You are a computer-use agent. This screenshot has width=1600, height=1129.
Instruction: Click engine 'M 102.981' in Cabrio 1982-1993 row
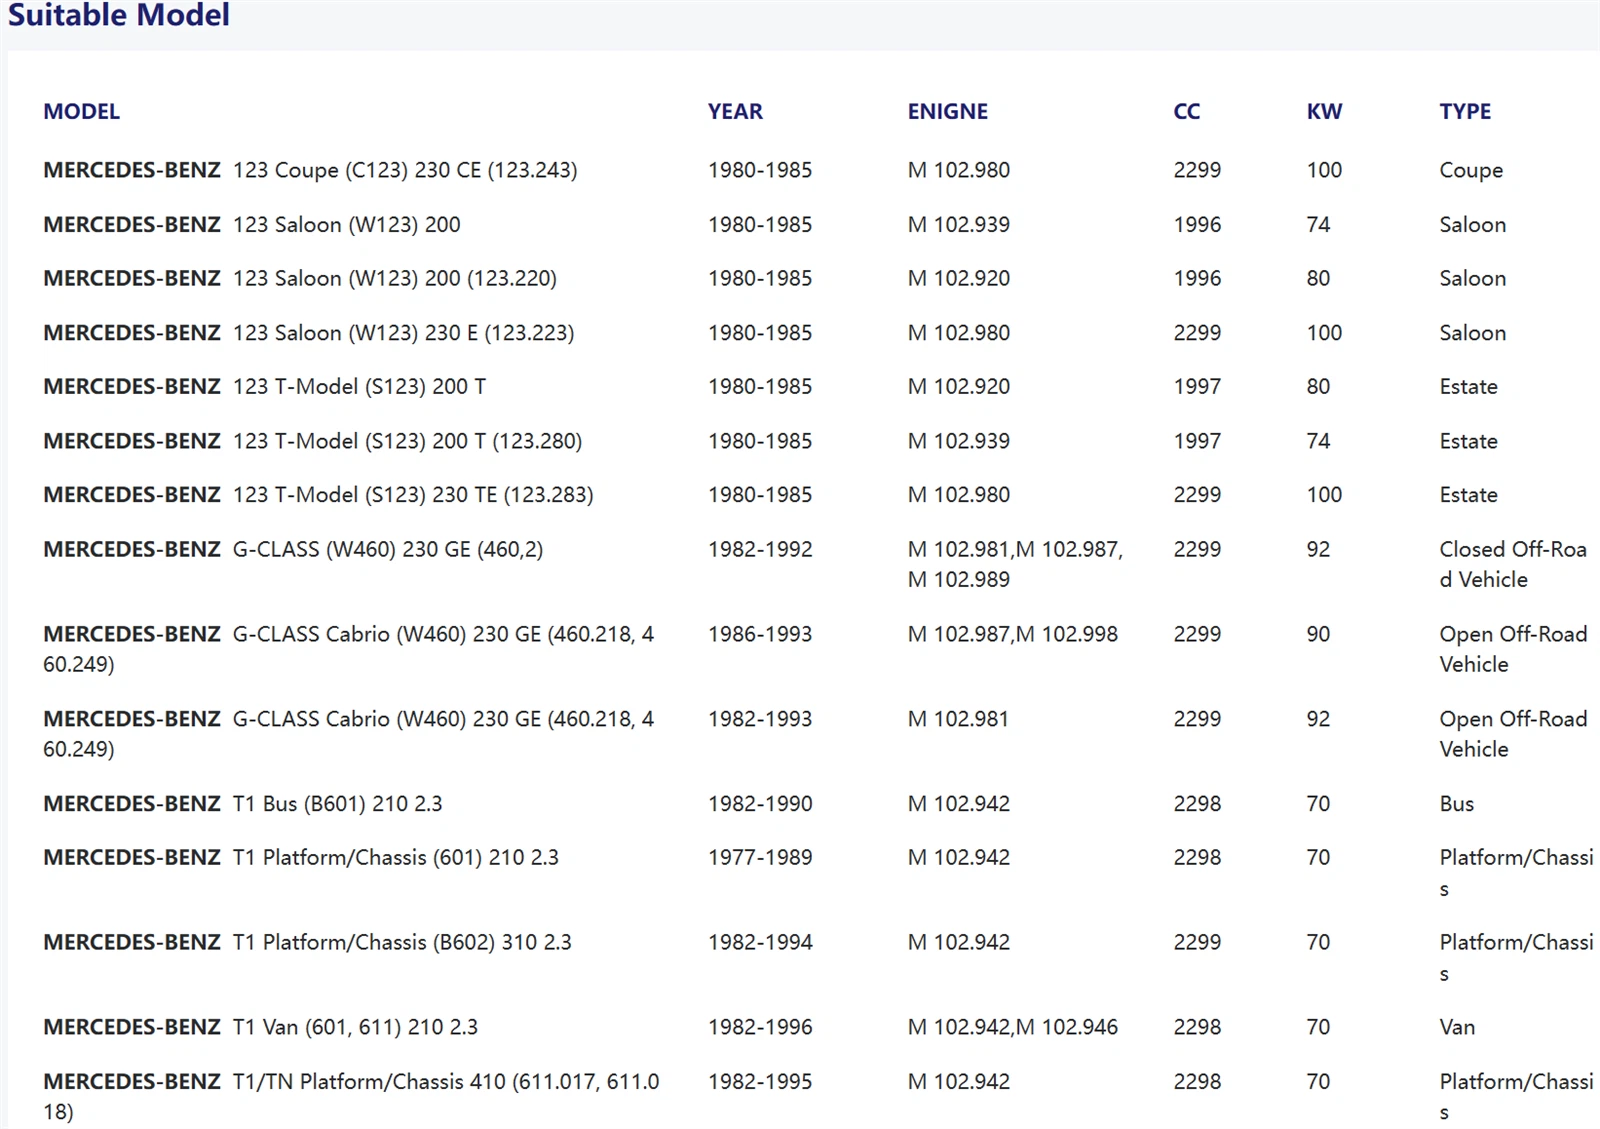(x=958, y=719)
